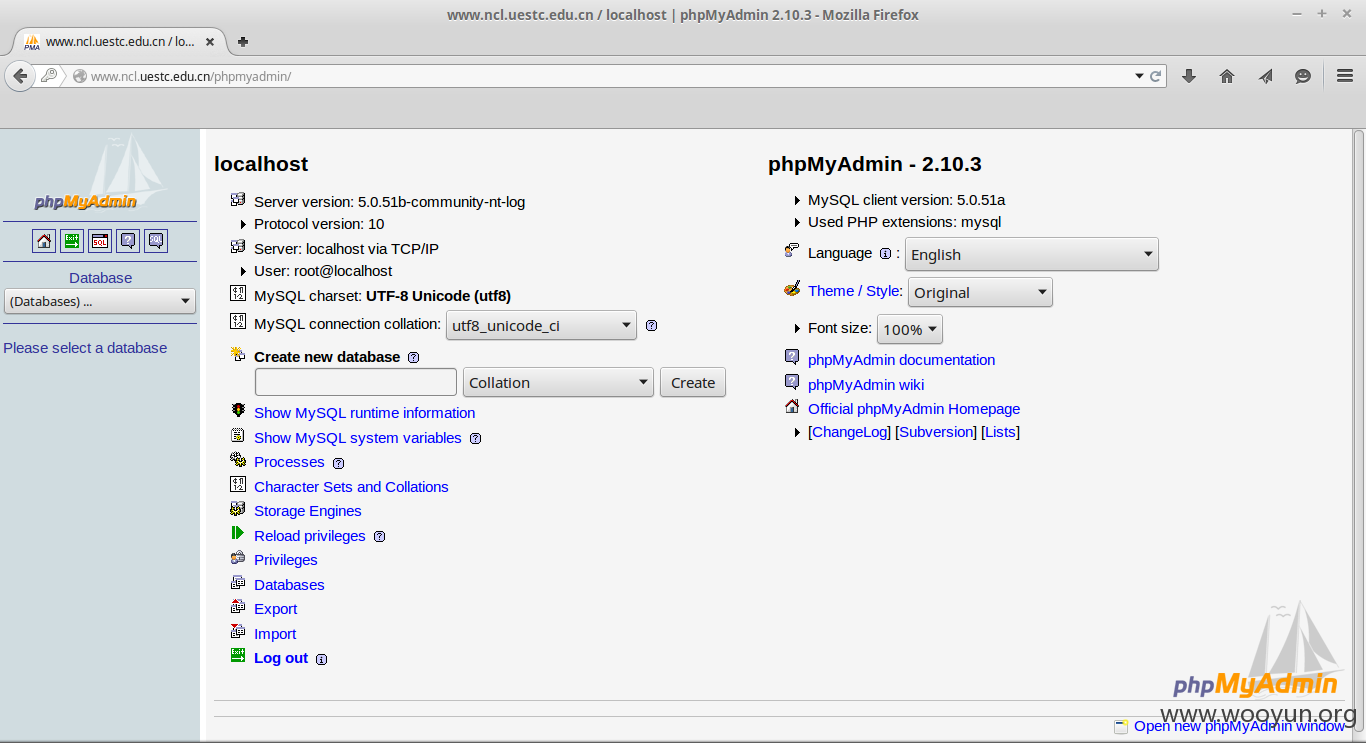This screenshot has width=1366, height=743.
Task: Open phpMyAdmin documentation link
Action: (902, 360)
